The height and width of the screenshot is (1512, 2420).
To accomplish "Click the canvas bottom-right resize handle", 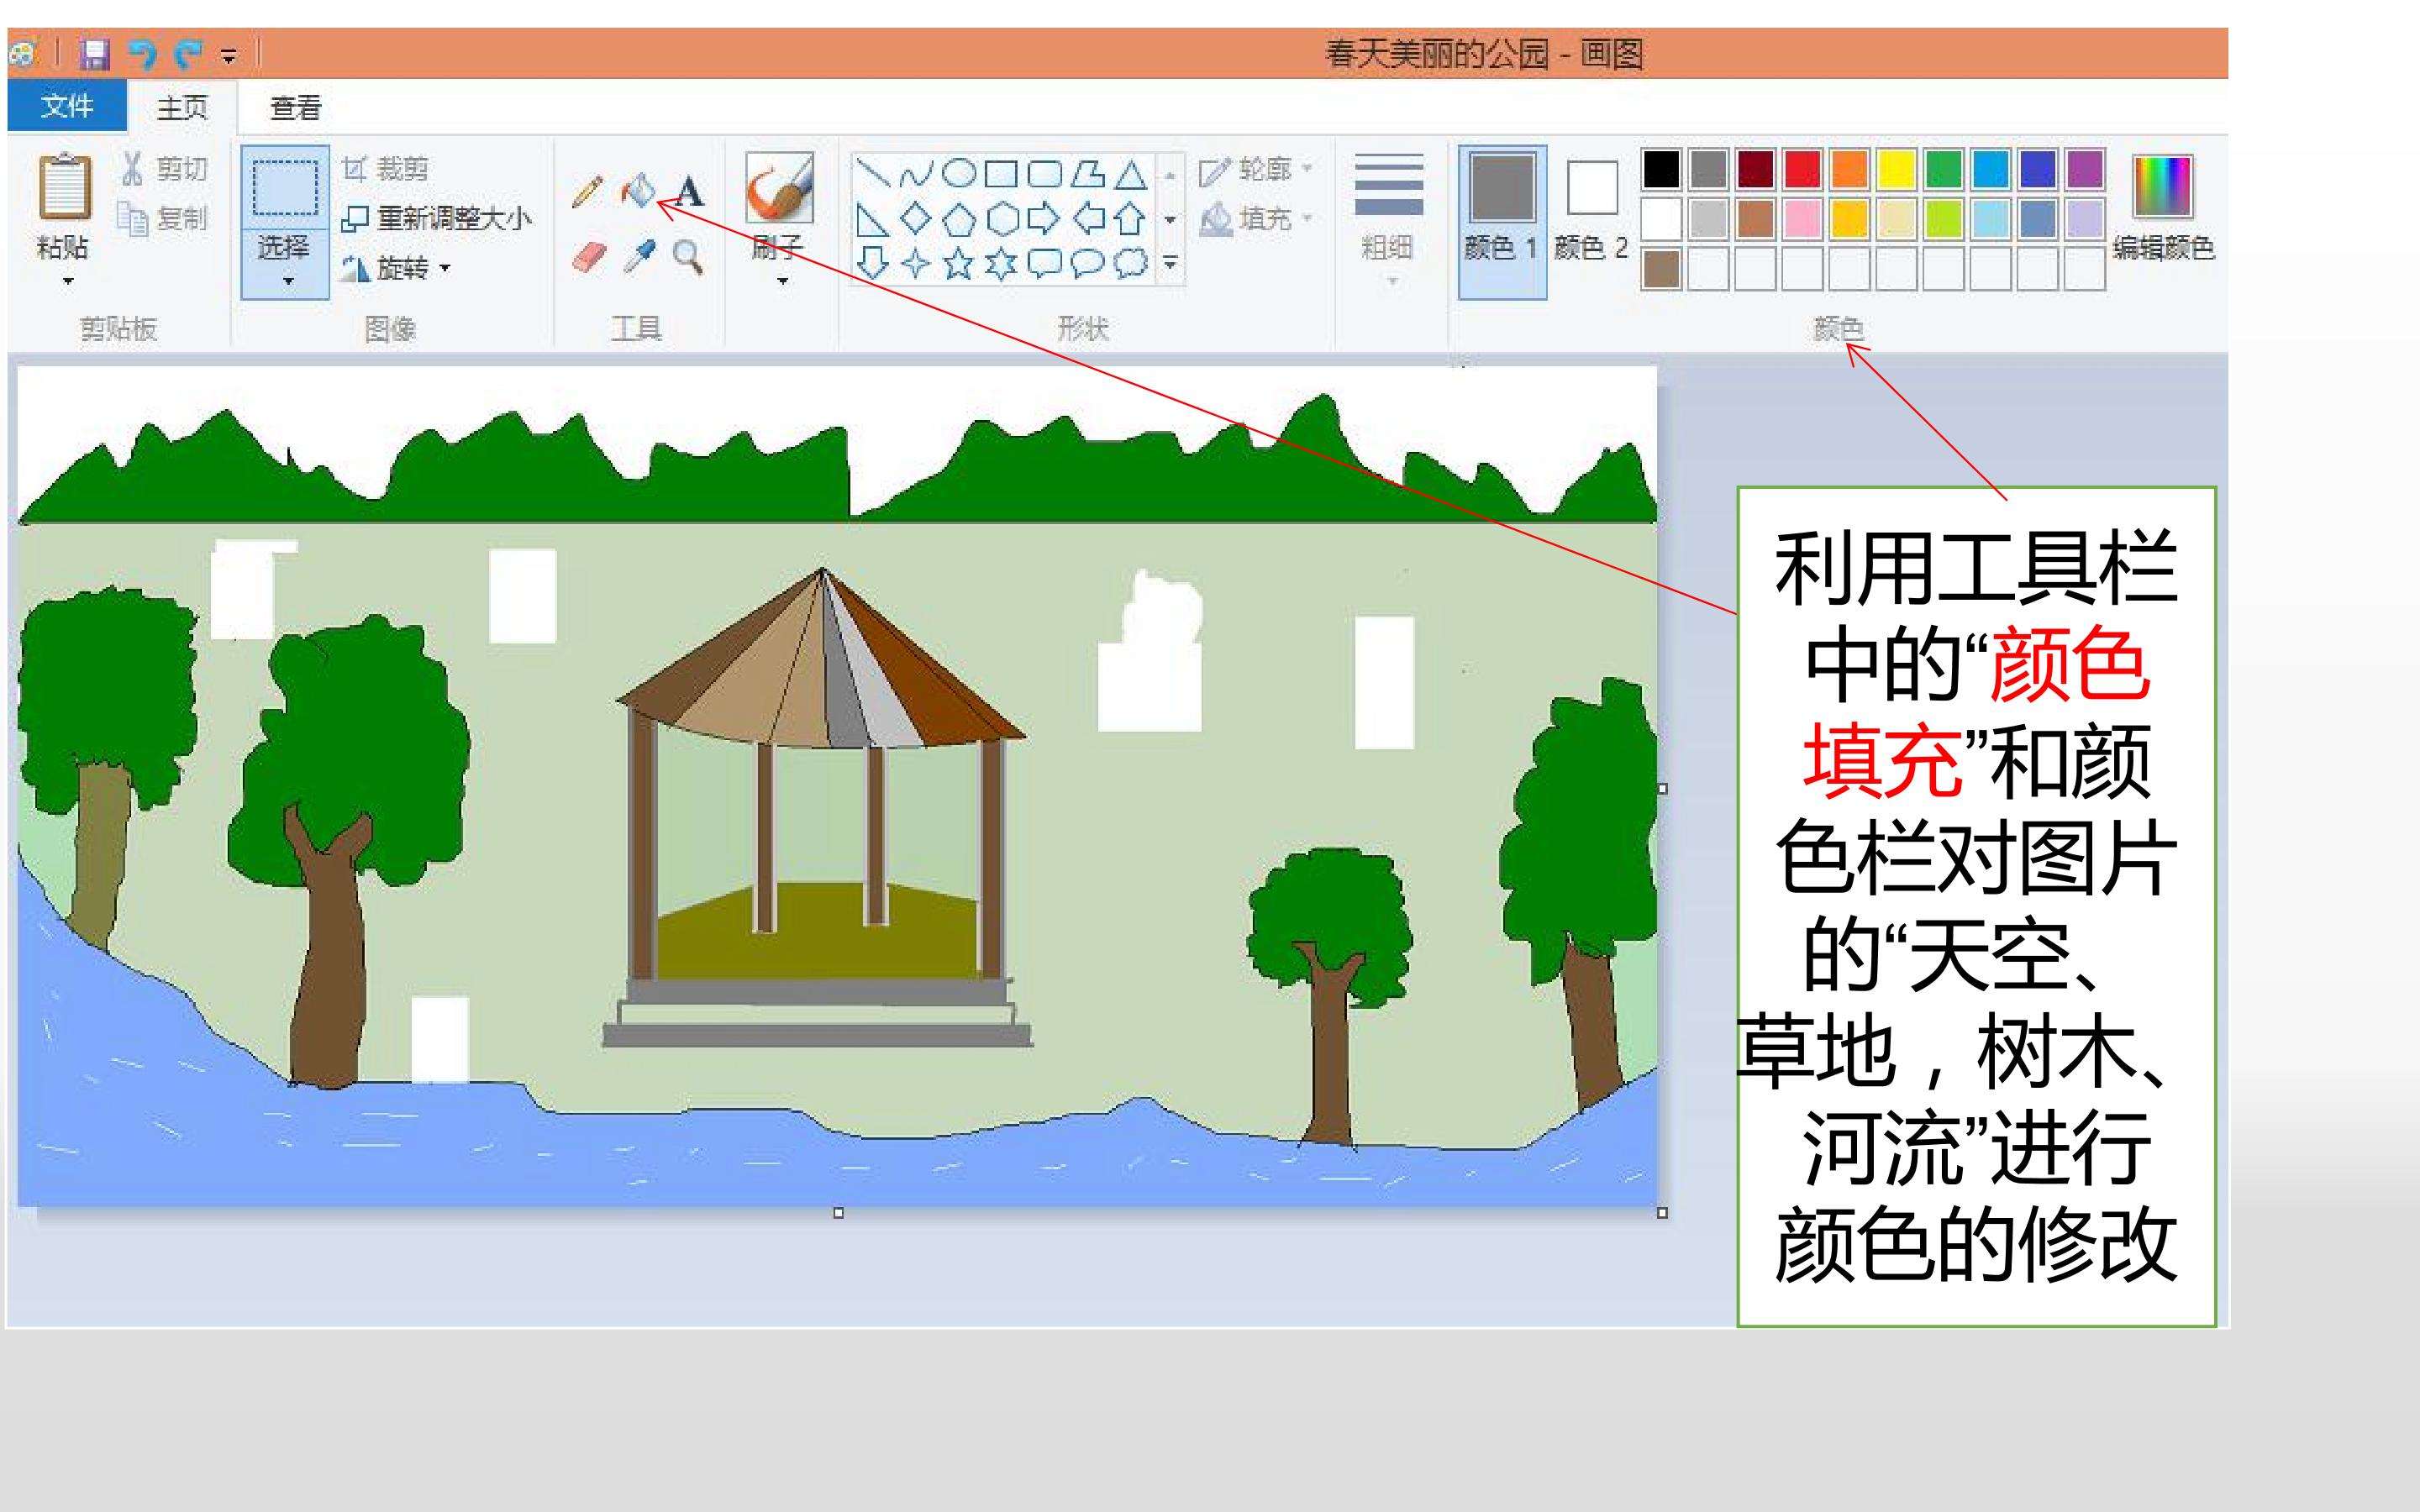I will pyautogui.click(x=1662, y=1212).
